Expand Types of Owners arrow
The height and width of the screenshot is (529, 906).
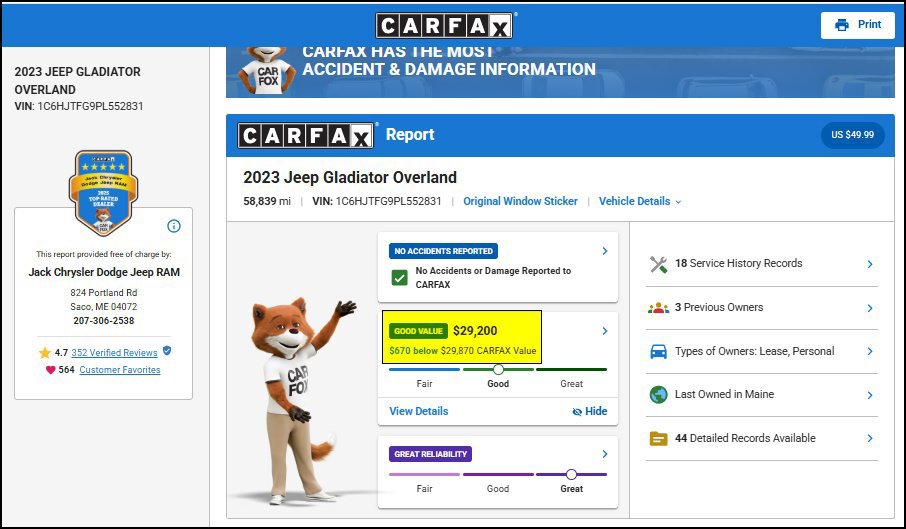tap(870, 351)
